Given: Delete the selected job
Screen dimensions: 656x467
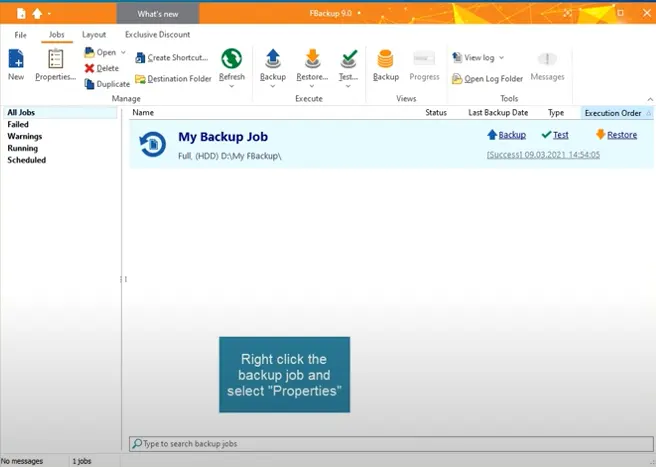Looking at the screenshot, I should (102, 68).
